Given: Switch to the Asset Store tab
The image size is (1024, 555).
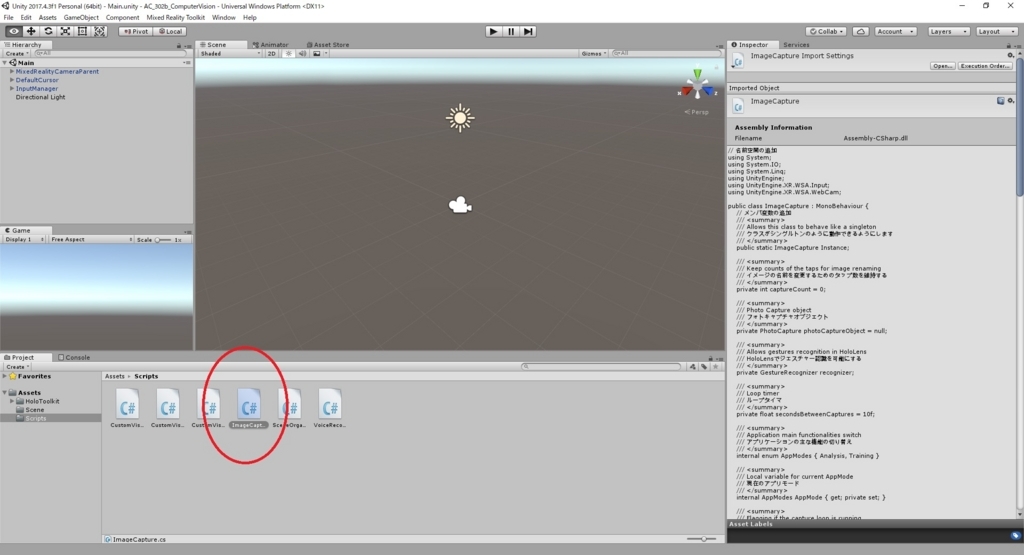Looking at the screenshot, I should click(x=328, y=45).
